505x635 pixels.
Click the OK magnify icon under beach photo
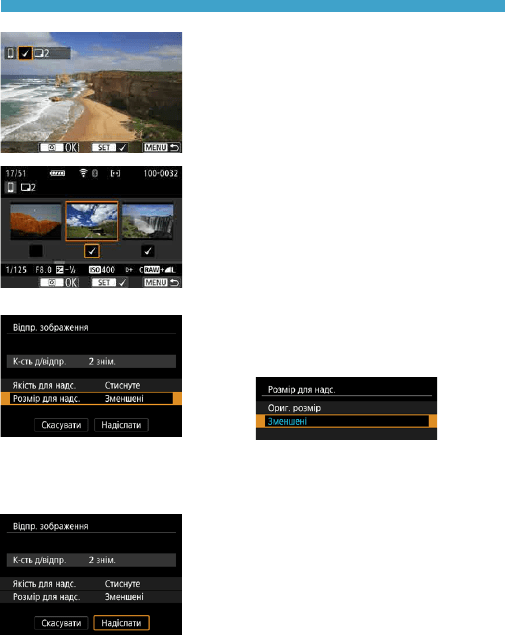59,147
